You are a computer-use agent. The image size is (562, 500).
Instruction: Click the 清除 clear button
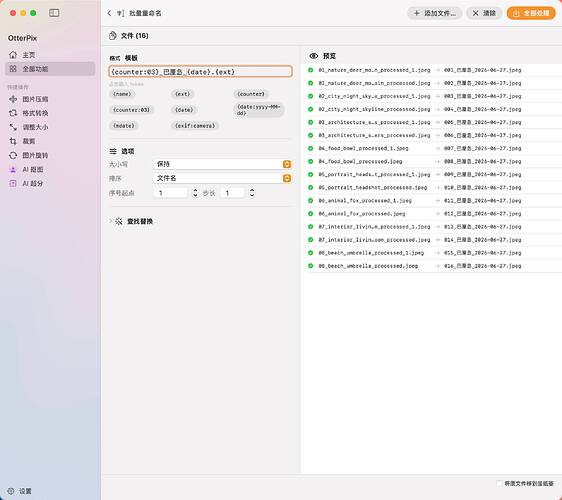click(x=484, y=13)
